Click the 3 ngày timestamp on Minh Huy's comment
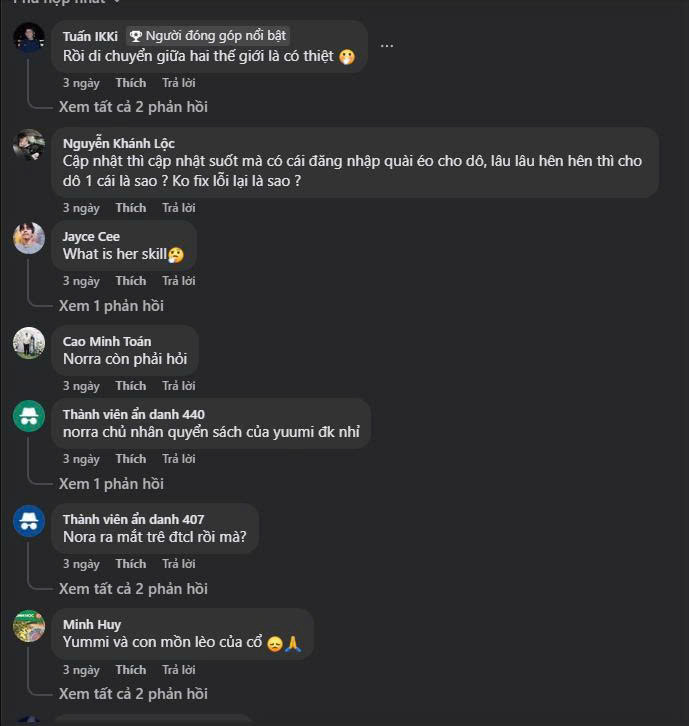The image size is (689, 726). click(81, 670)
